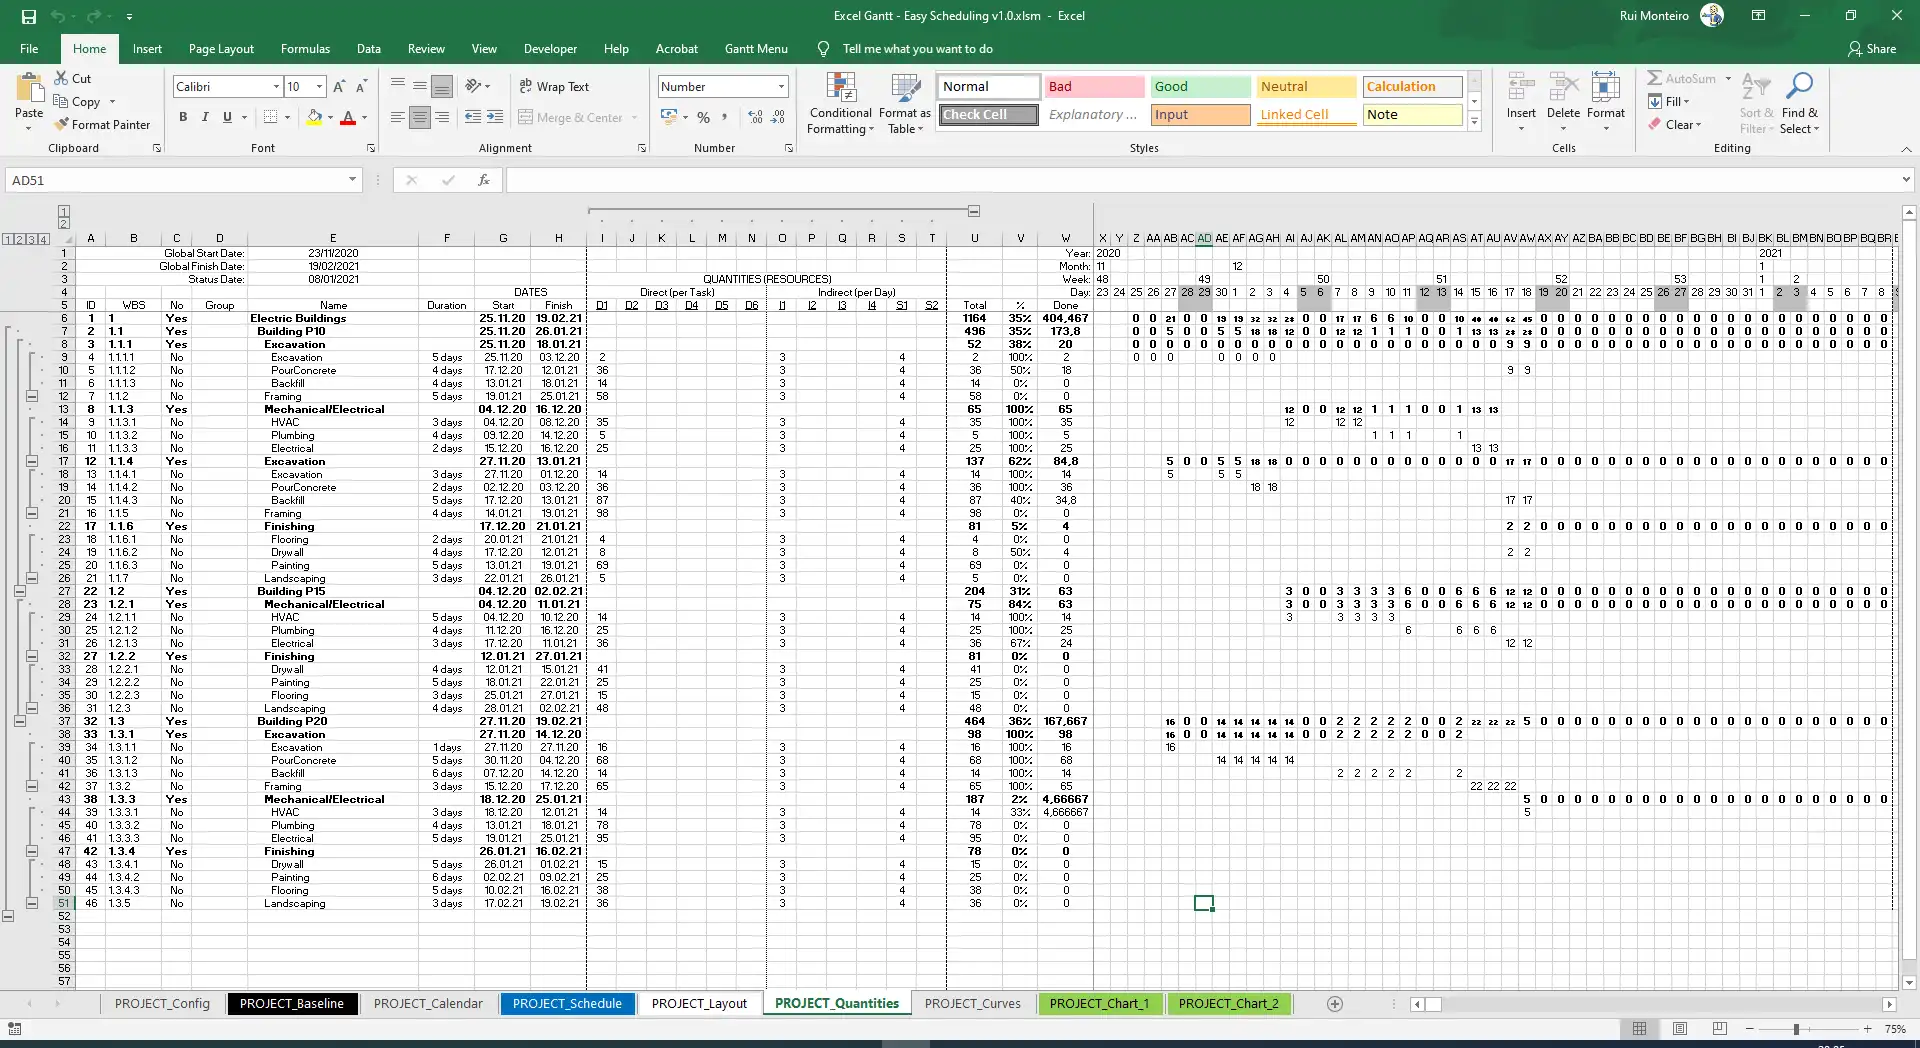Viewport: 1920px width, 1048px height.
Task: Toggle bottom vertical alignment
Action: point(442,87)
